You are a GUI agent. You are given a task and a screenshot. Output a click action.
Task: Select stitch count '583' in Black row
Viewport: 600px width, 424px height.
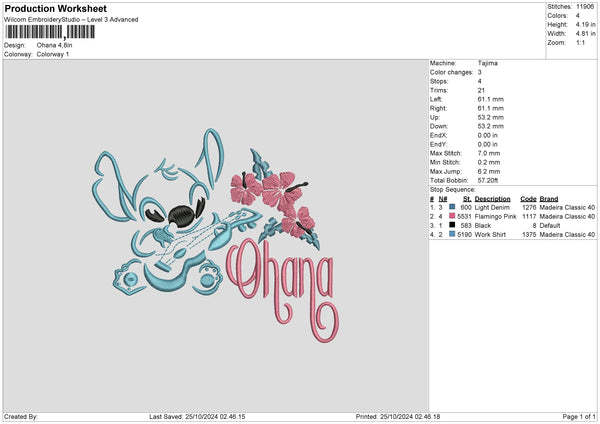coord(466,226)
